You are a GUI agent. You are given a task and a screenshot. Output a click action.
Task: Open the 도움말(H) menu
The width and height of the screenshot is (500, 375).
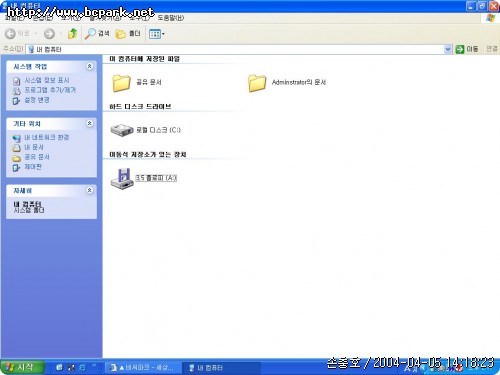click(170, 18)
